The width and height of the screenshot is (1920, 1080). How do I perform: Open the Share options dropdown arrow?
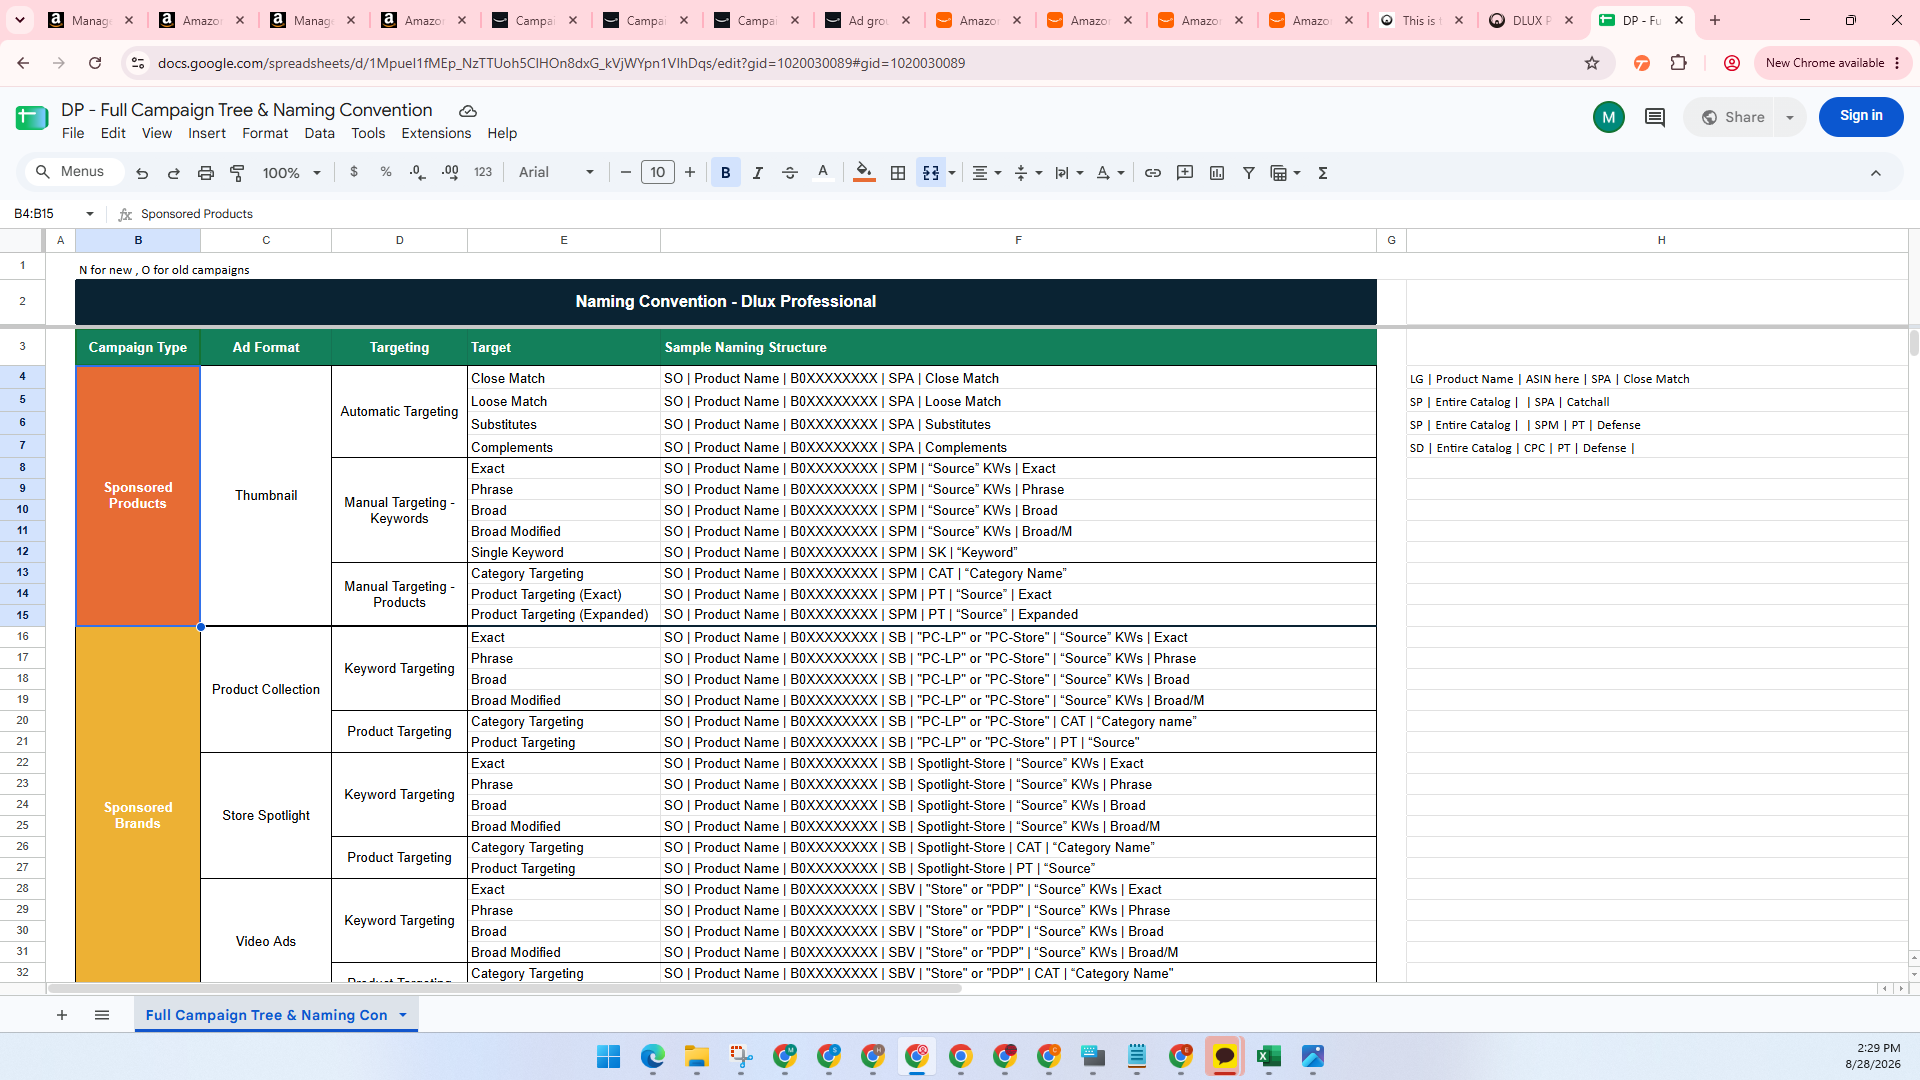click(1790, 117)
